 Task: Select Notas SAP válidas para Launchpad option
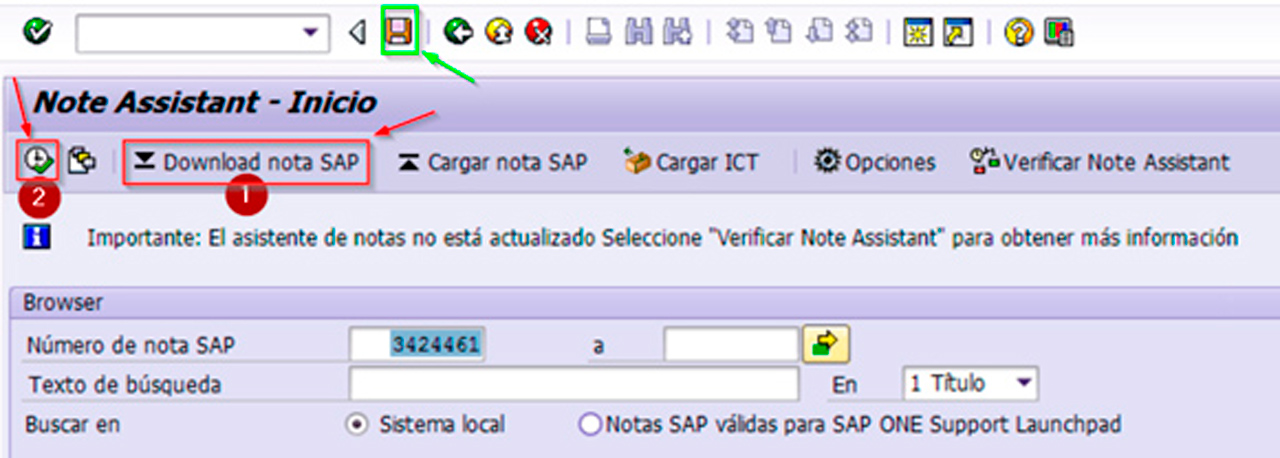pos(588,425)
